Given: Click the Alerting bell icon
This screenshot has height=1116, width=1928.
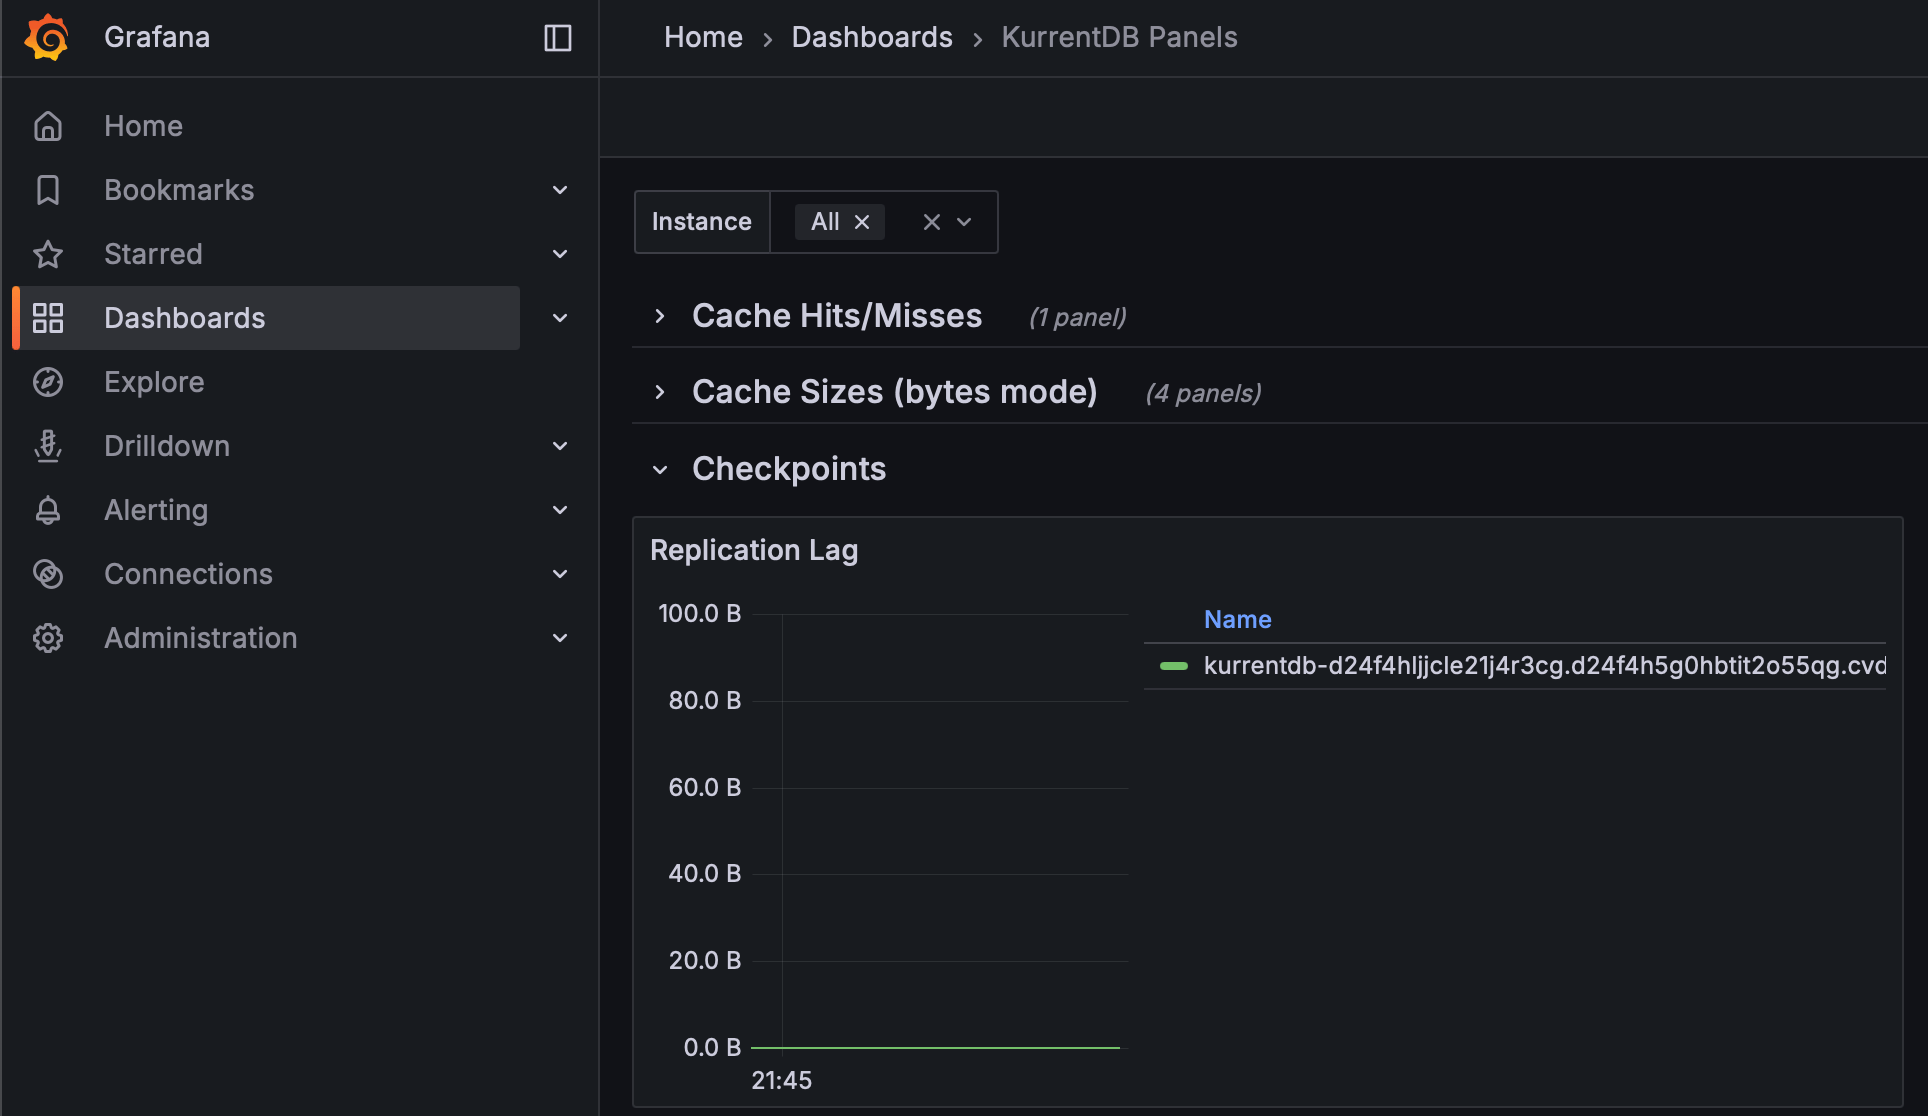Looking at the screenshot, I should (48, 509).
